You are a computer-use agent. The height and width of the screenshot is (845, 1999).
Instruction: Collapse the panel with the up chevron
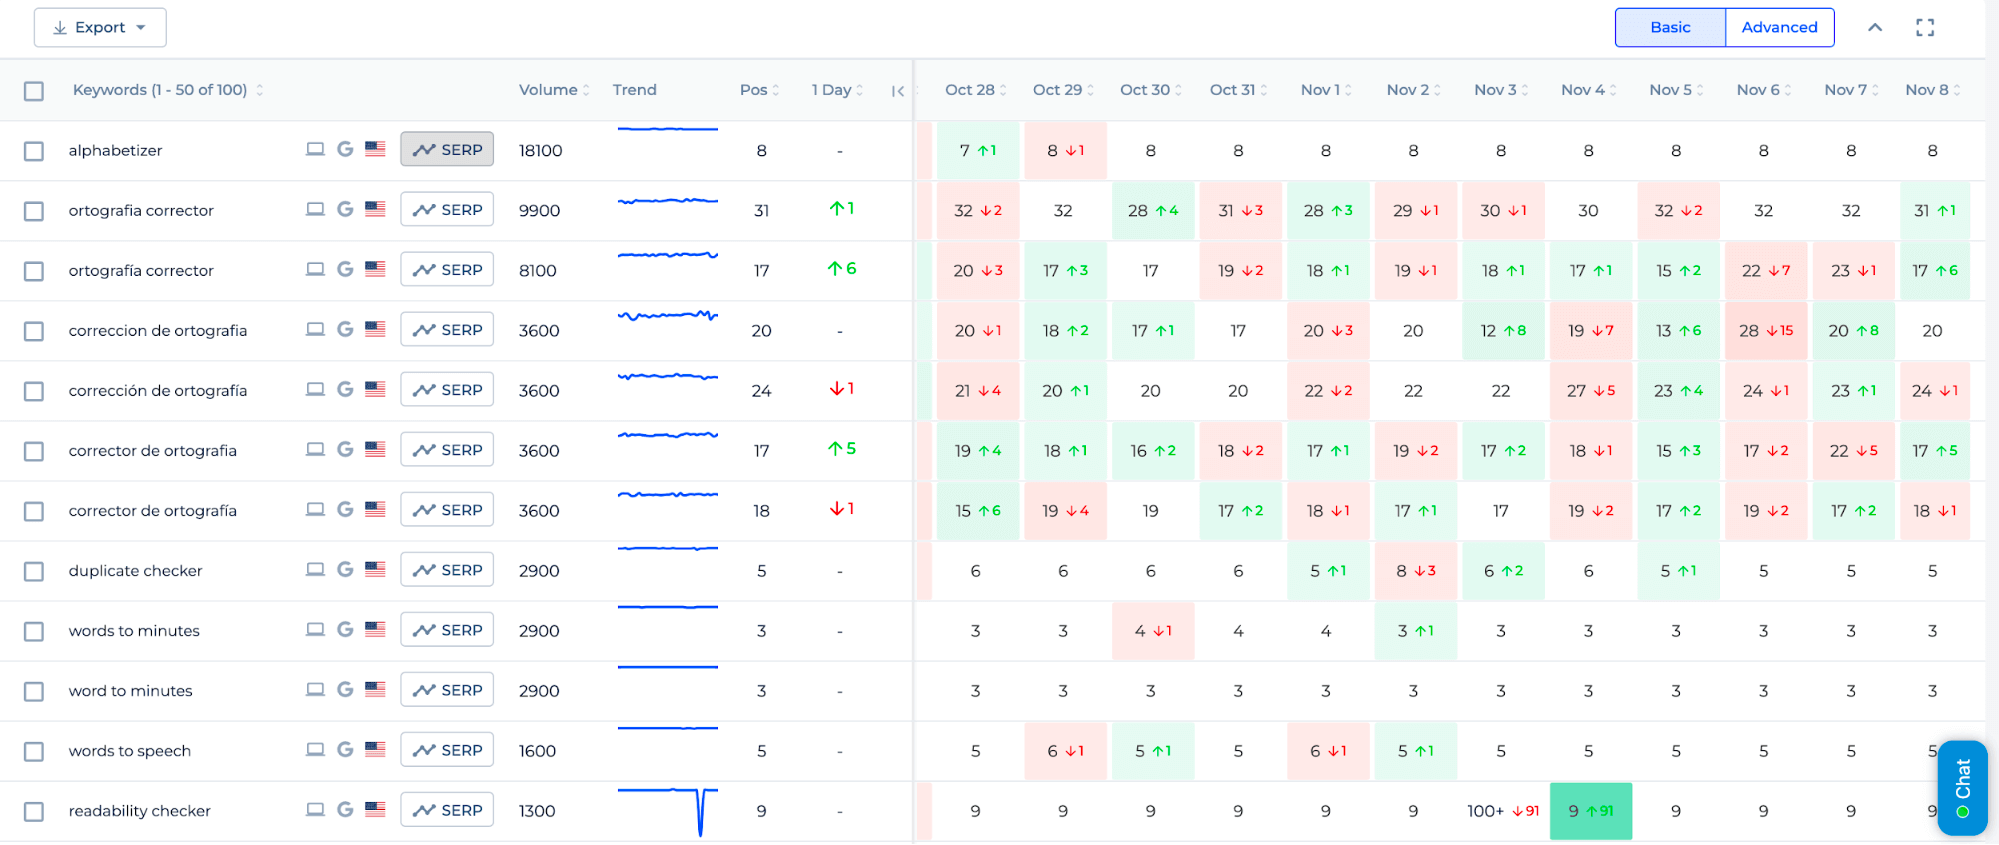pyautogui.click(x=1875, y=28)
